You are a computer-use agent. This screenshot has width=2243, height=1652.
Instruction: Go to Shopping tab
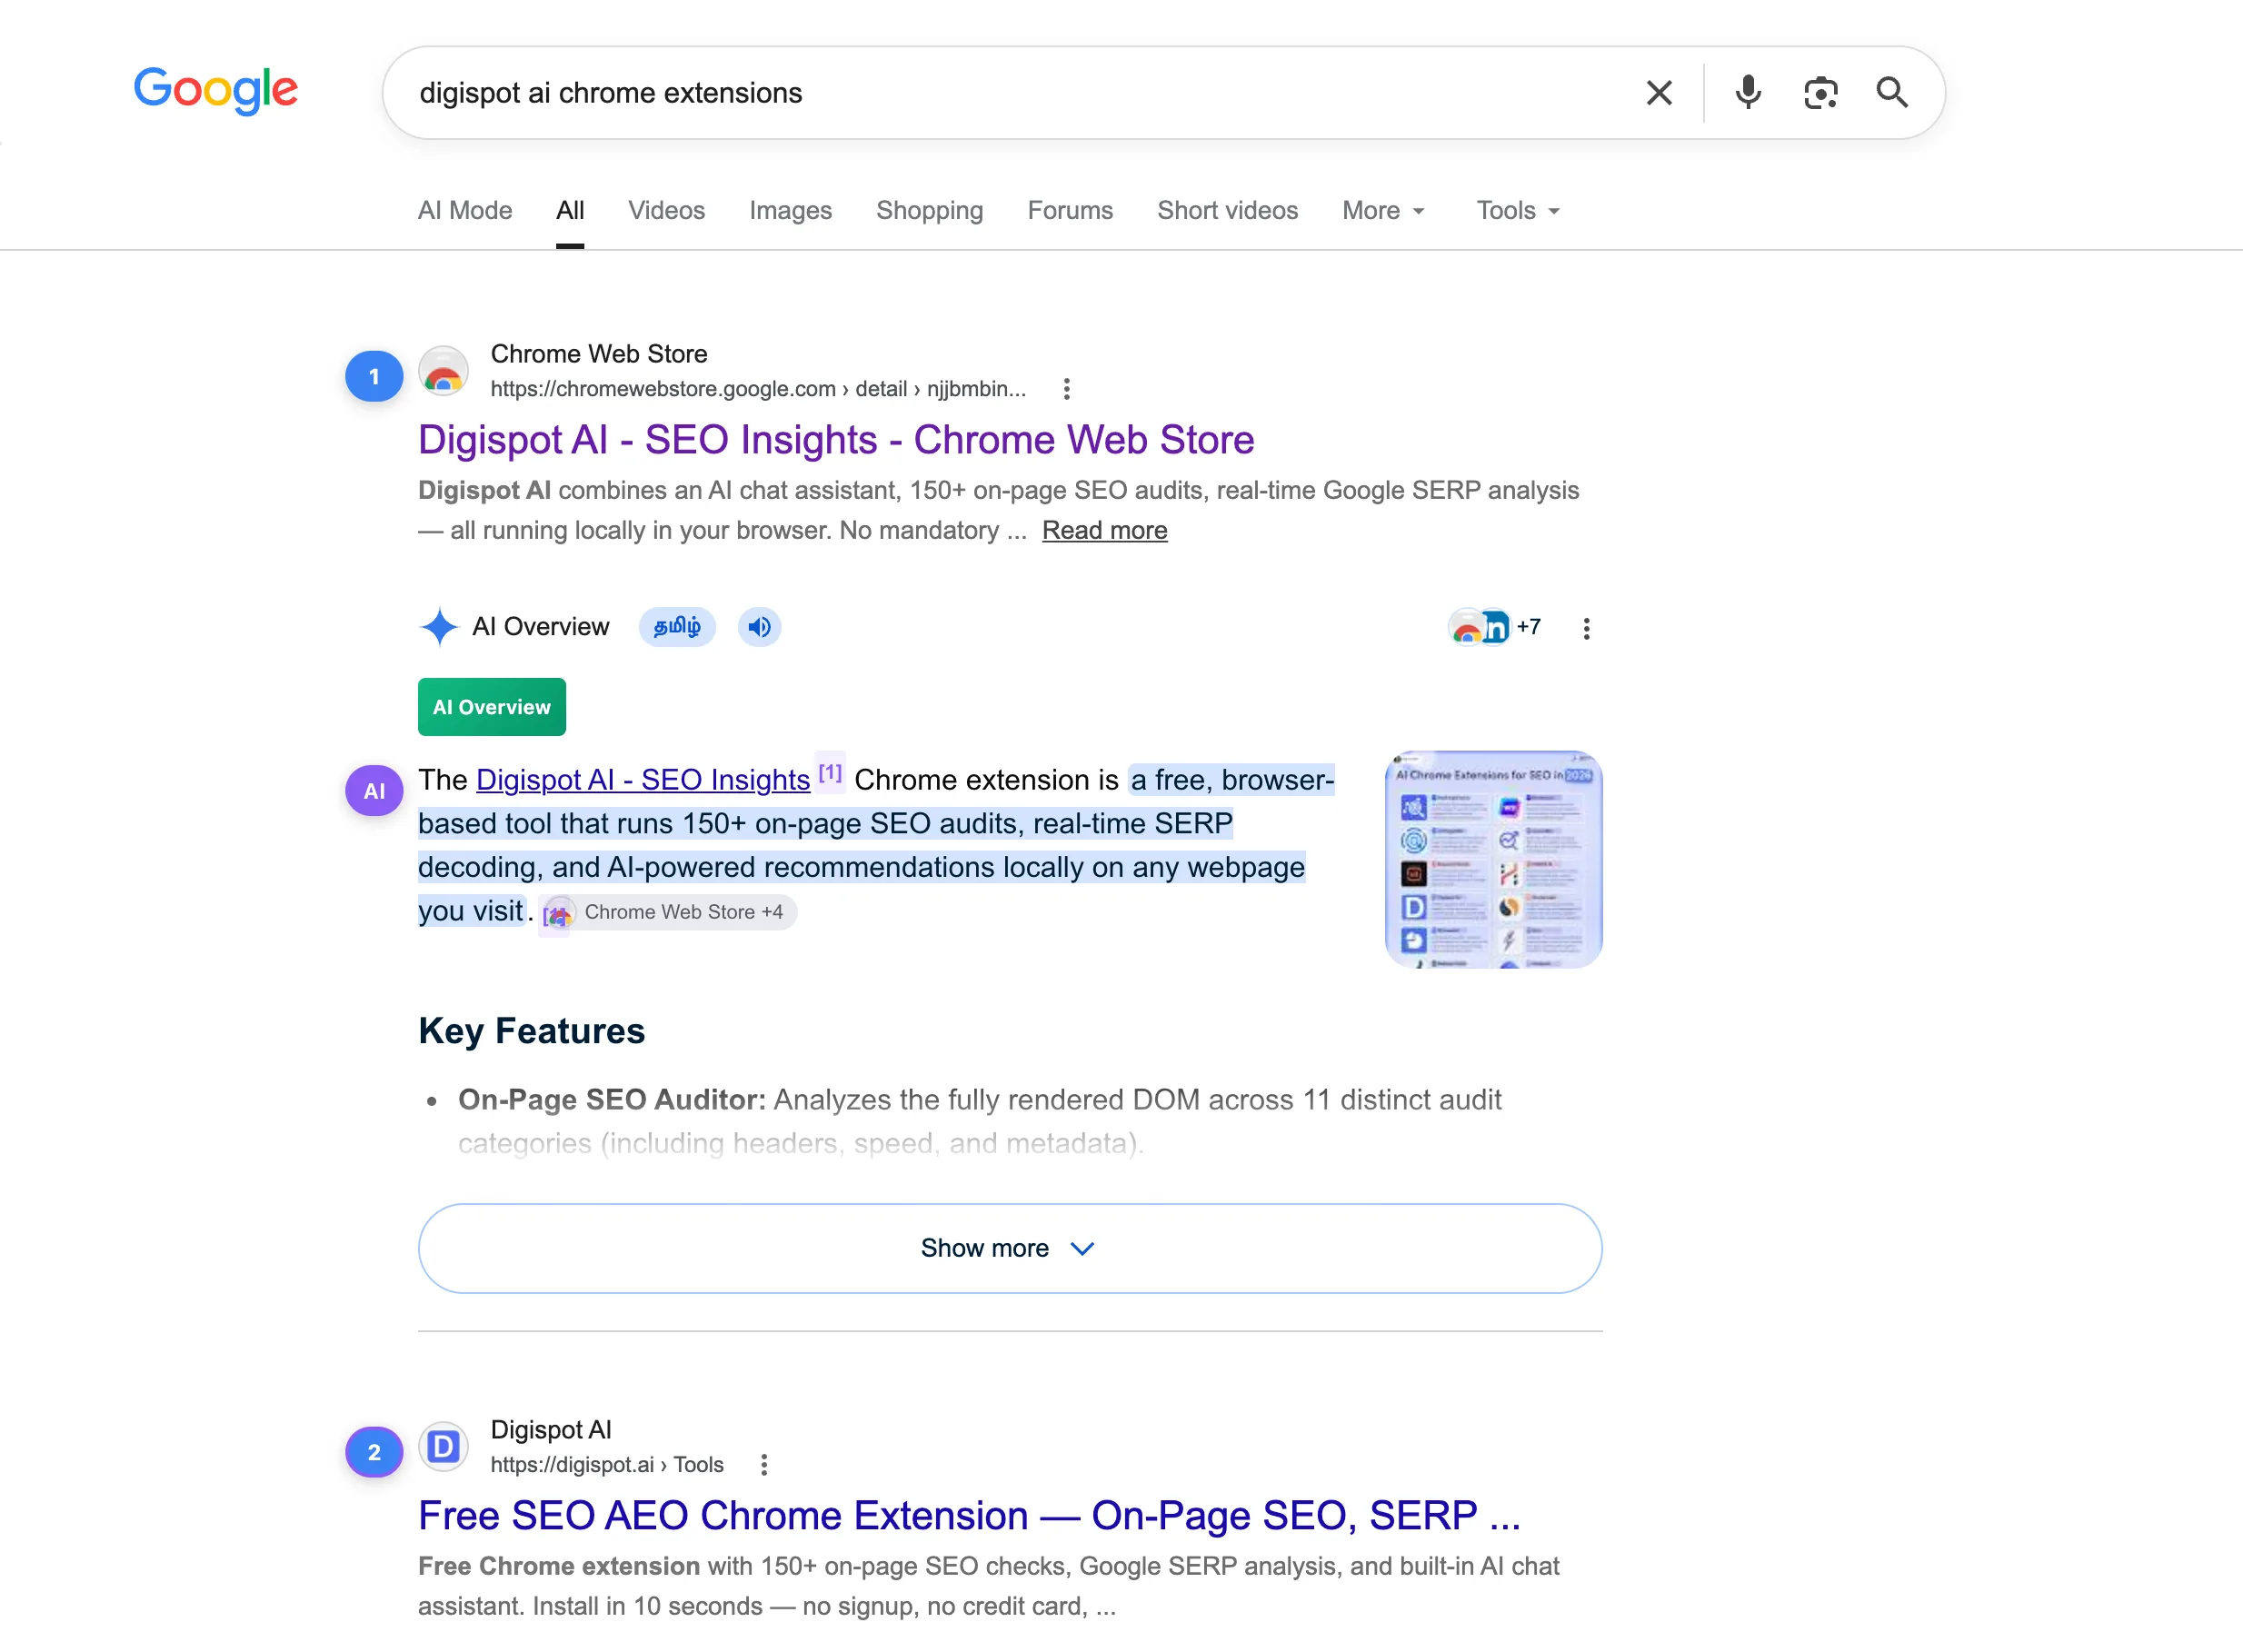[930, 210]
